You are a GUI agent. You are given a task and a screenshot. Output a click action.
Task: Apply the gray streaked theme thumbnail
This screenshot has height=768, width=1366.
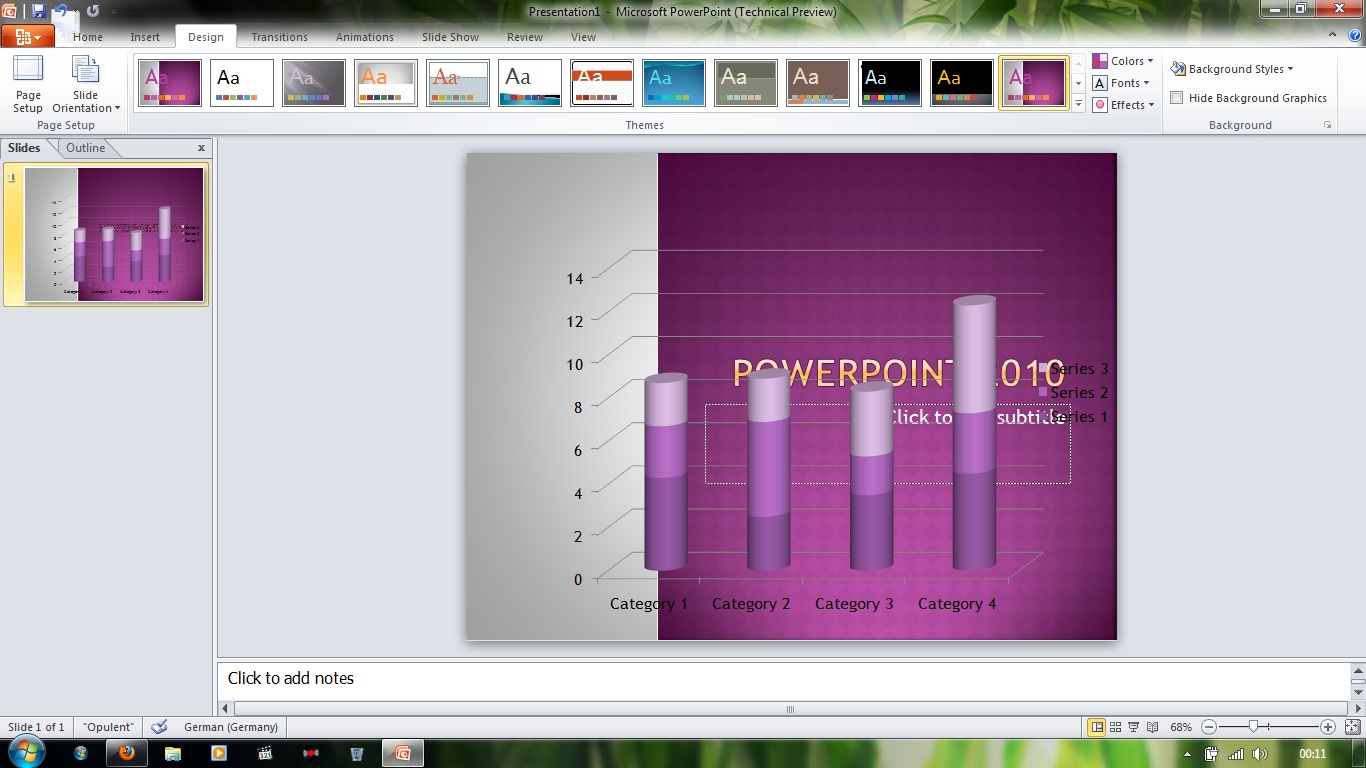(x=314, y=83)
